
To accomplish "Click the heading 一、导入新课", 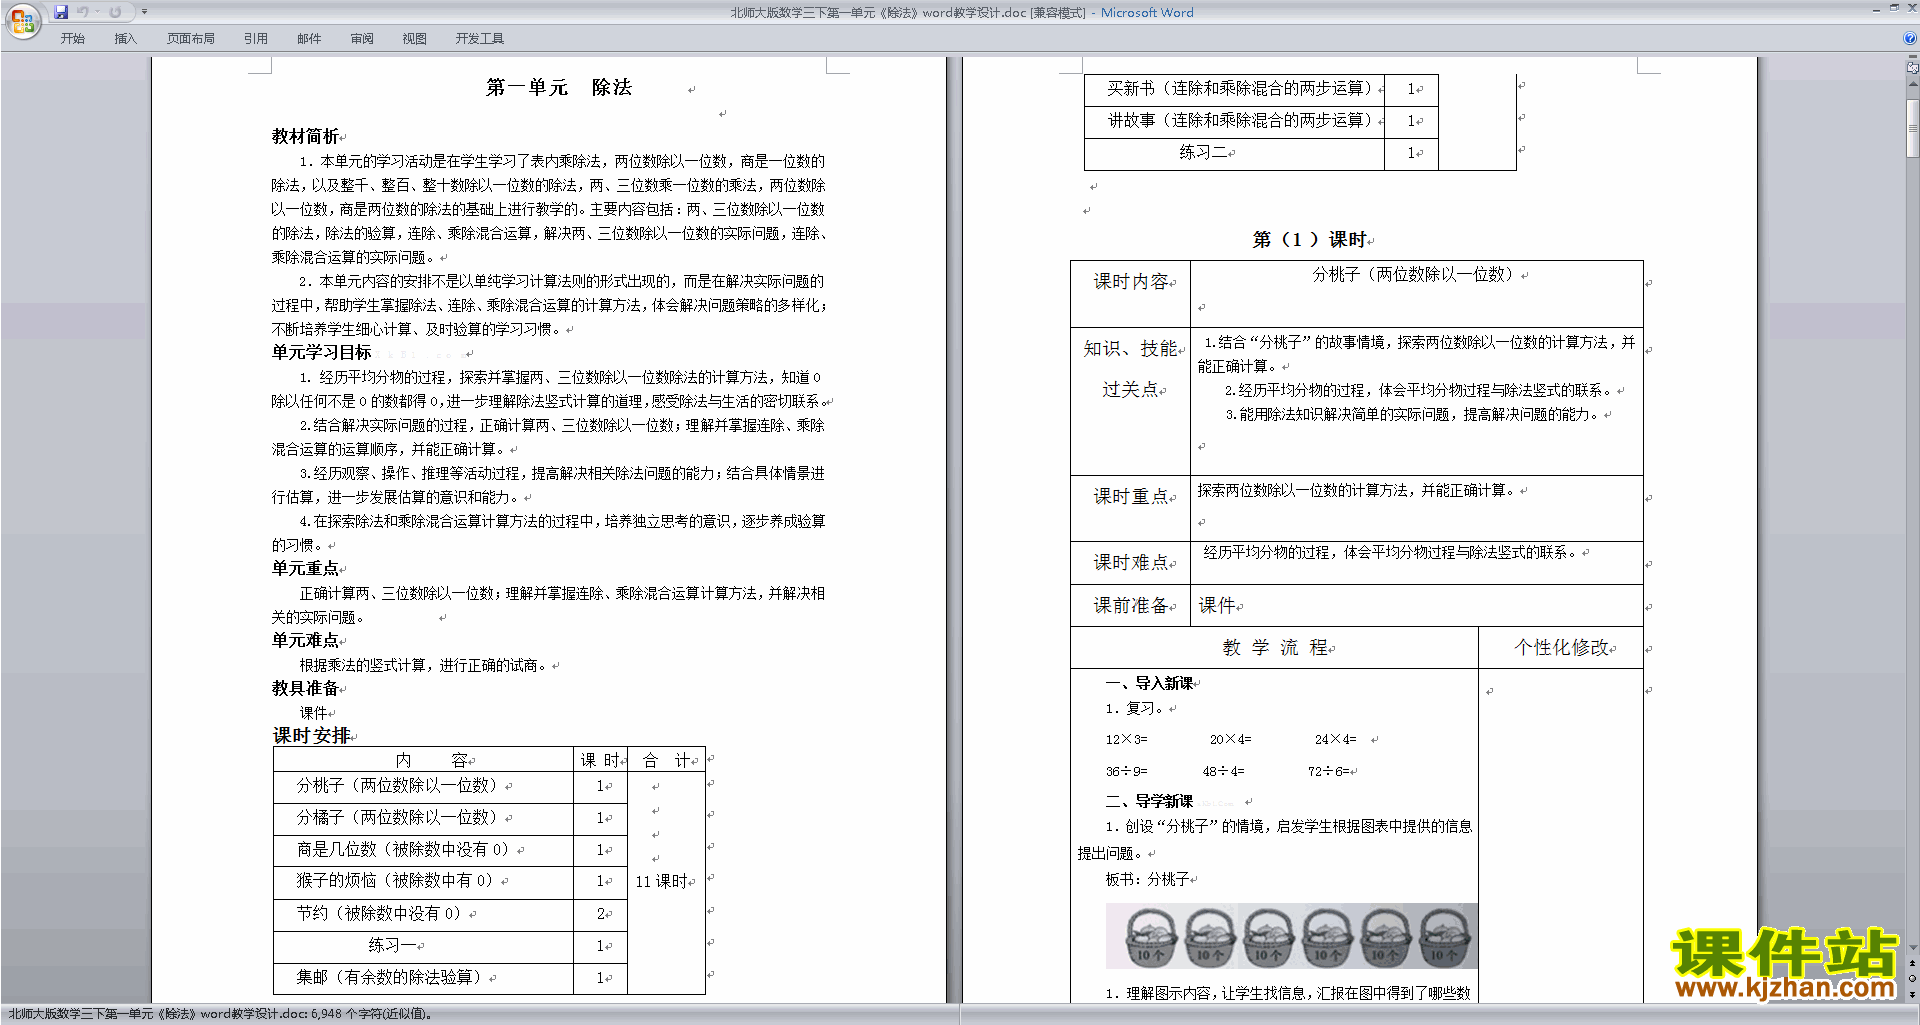I will [1149, 684].
